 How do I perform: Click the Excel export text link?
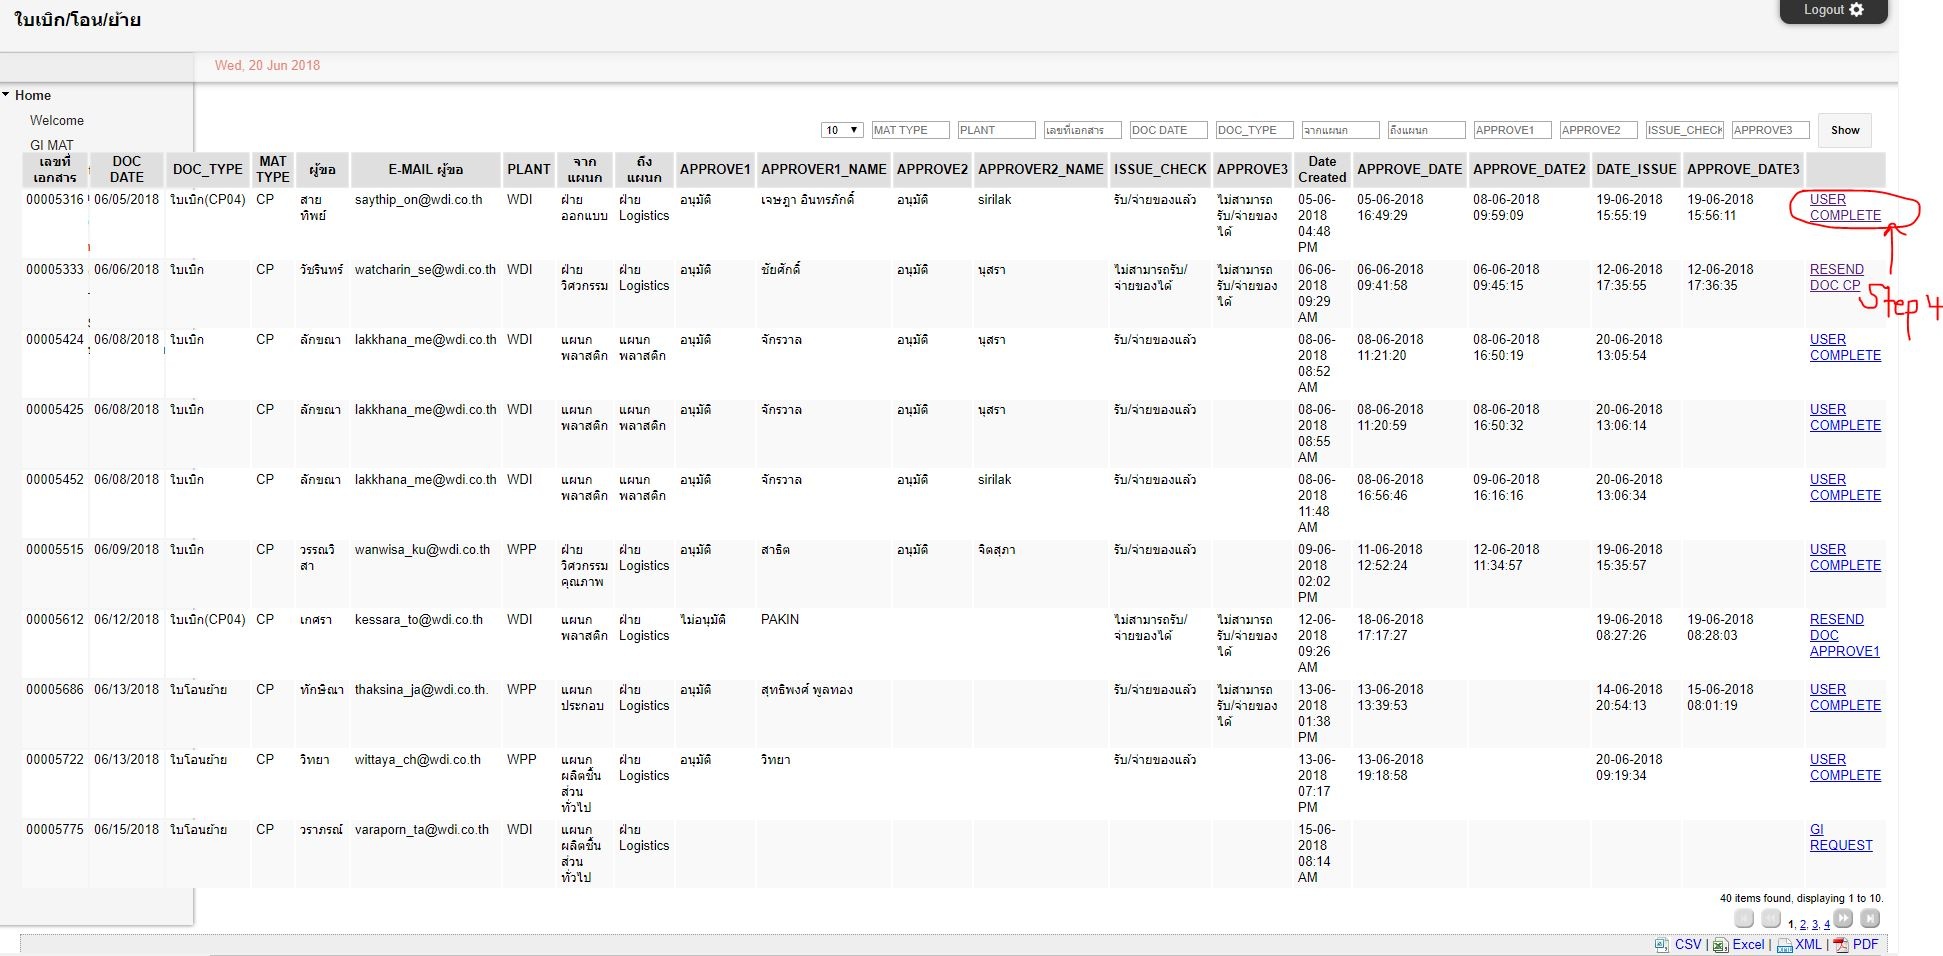coord(1749,945)
